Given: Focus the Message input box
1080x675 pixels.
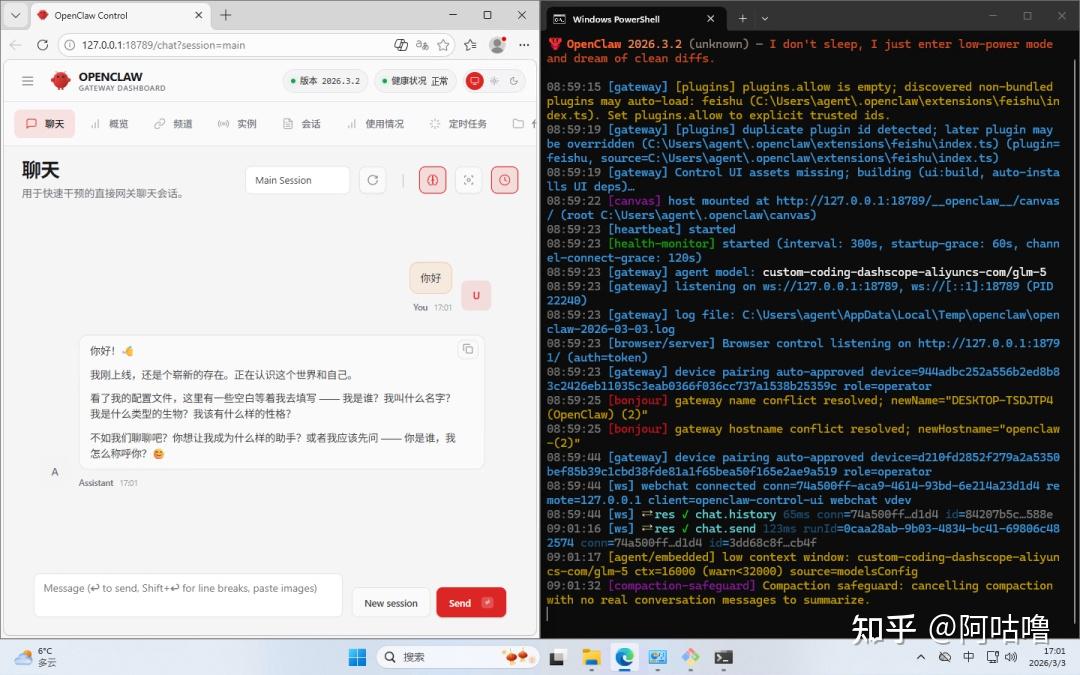Looking at the screenshot, I should click(x=188, y=595).
